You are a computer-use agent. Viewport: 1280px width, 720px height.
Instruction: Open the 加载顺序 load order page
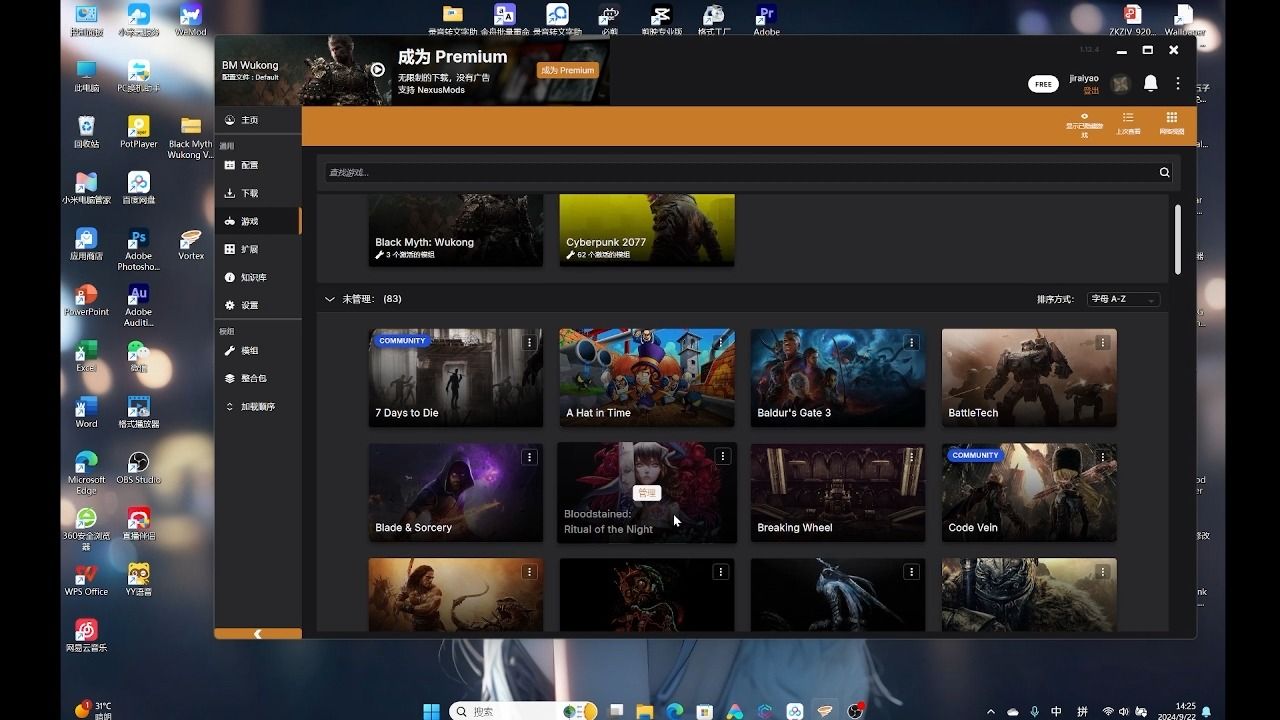[258, 407]
